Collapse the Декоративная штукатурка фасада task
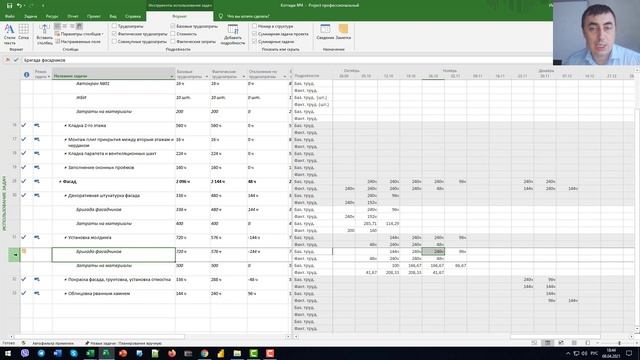Image resolution: width=640 pixels, height=360 pixels. tap(65, 196)
